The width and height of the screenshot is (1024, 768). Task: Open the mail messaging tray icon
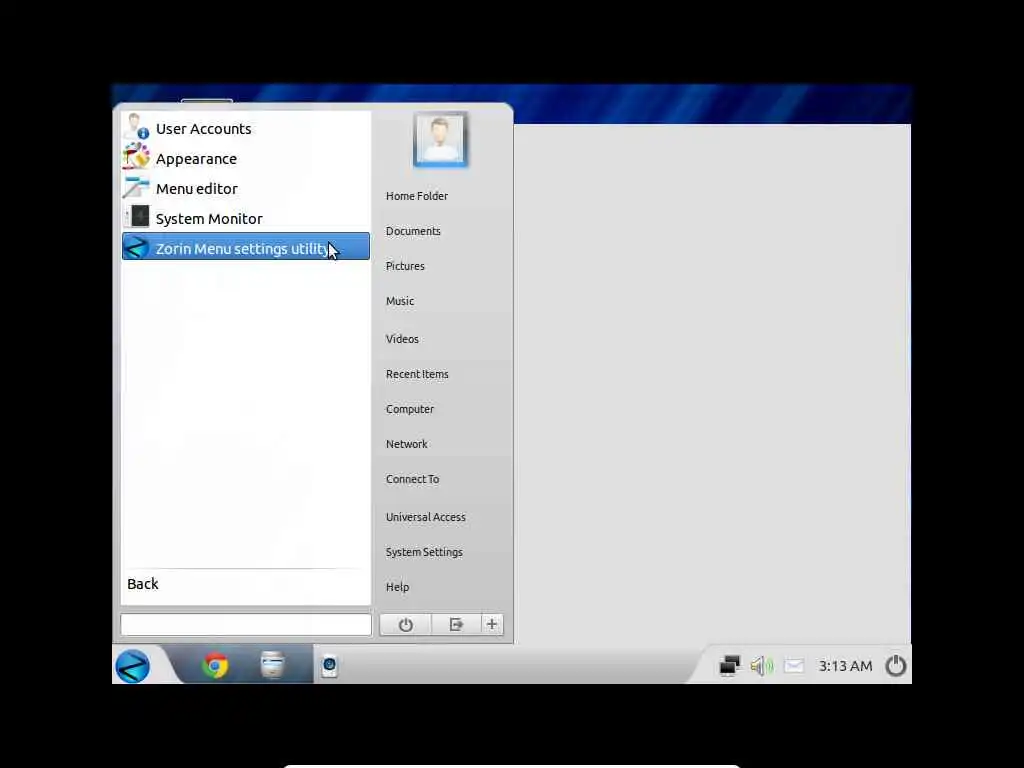(x=793, y=666)
